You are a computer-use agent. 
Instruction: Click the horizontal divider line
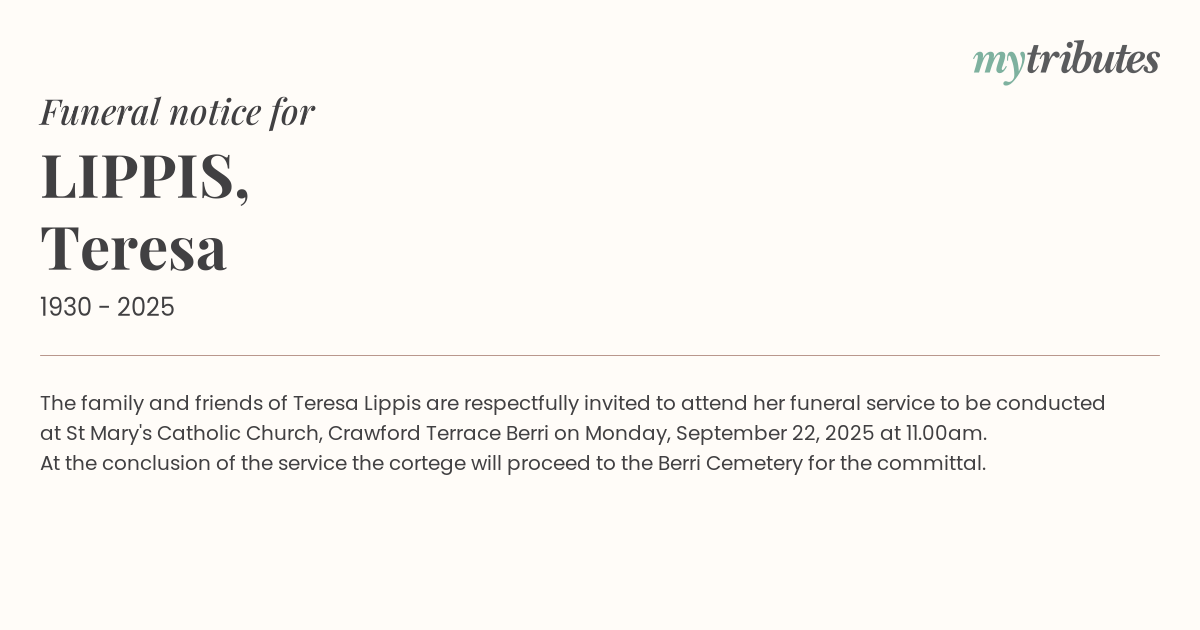[x=600, y=355]
